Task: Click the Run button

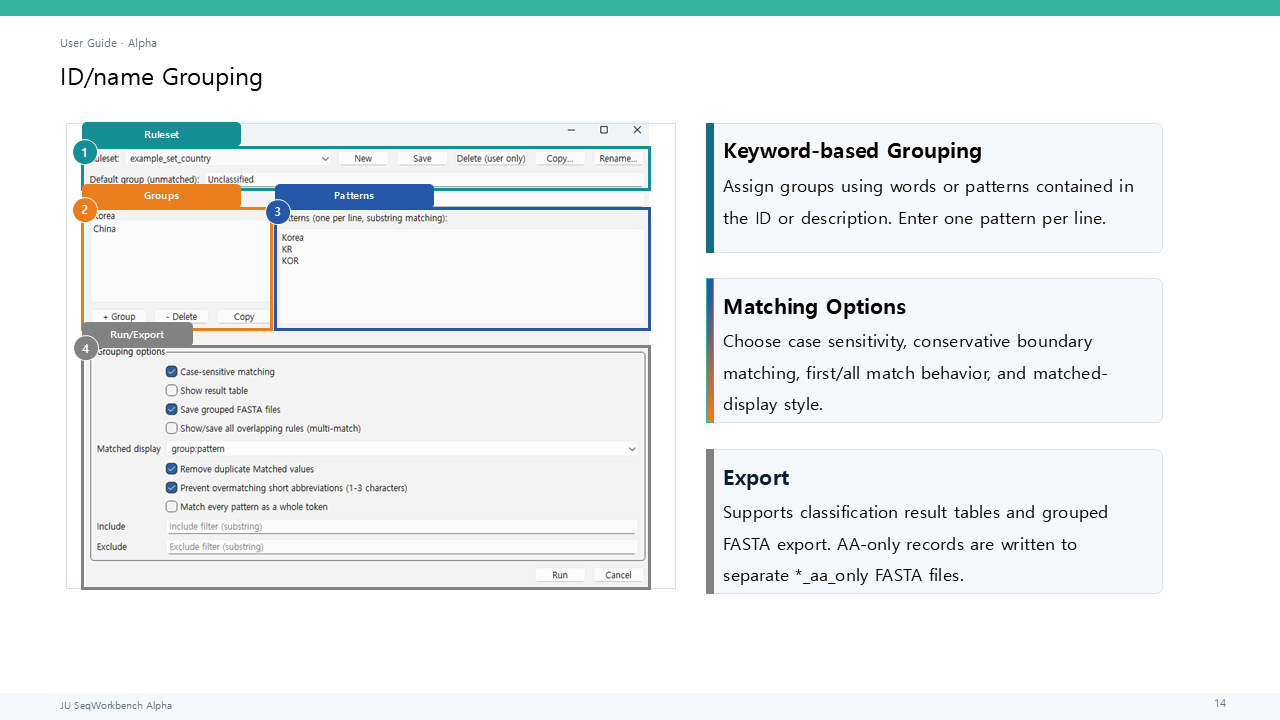Action: click(x=560, y=575)
